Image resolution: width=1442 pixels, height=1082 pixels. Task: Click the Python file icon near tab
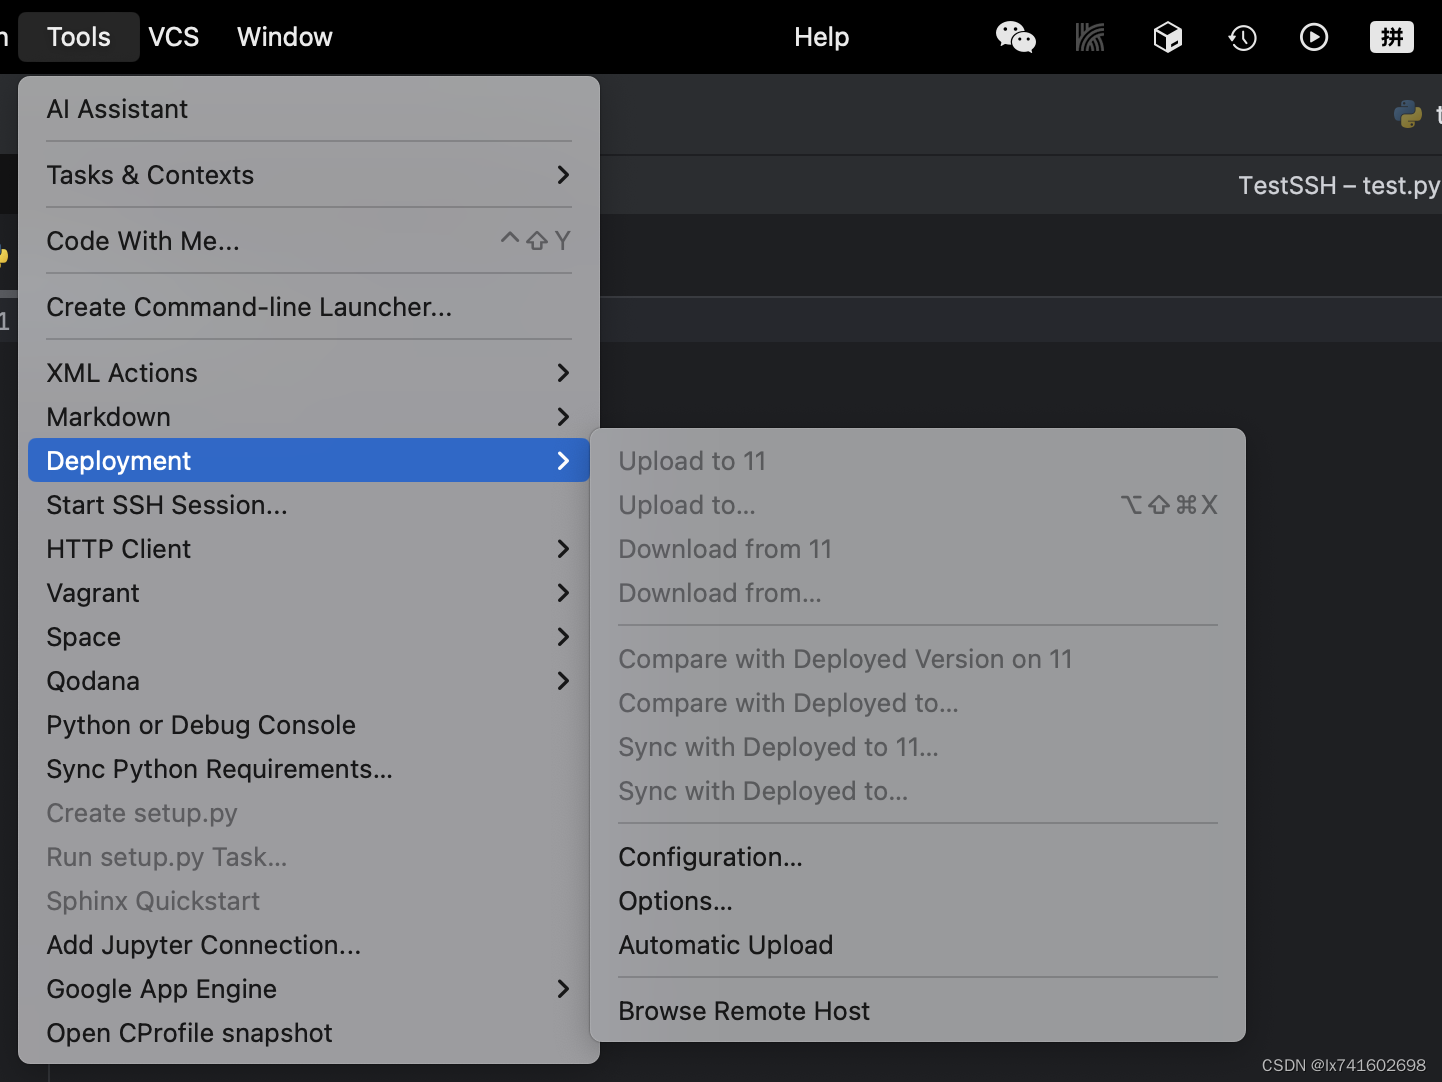pos(1408,114)
